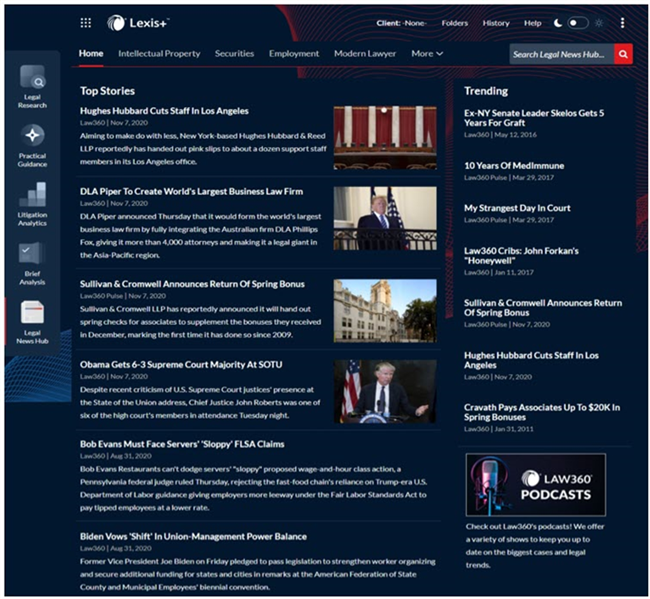The image size is (650, 599).
Task: Click the Top Stories heading
Action: tap(107, 91)
